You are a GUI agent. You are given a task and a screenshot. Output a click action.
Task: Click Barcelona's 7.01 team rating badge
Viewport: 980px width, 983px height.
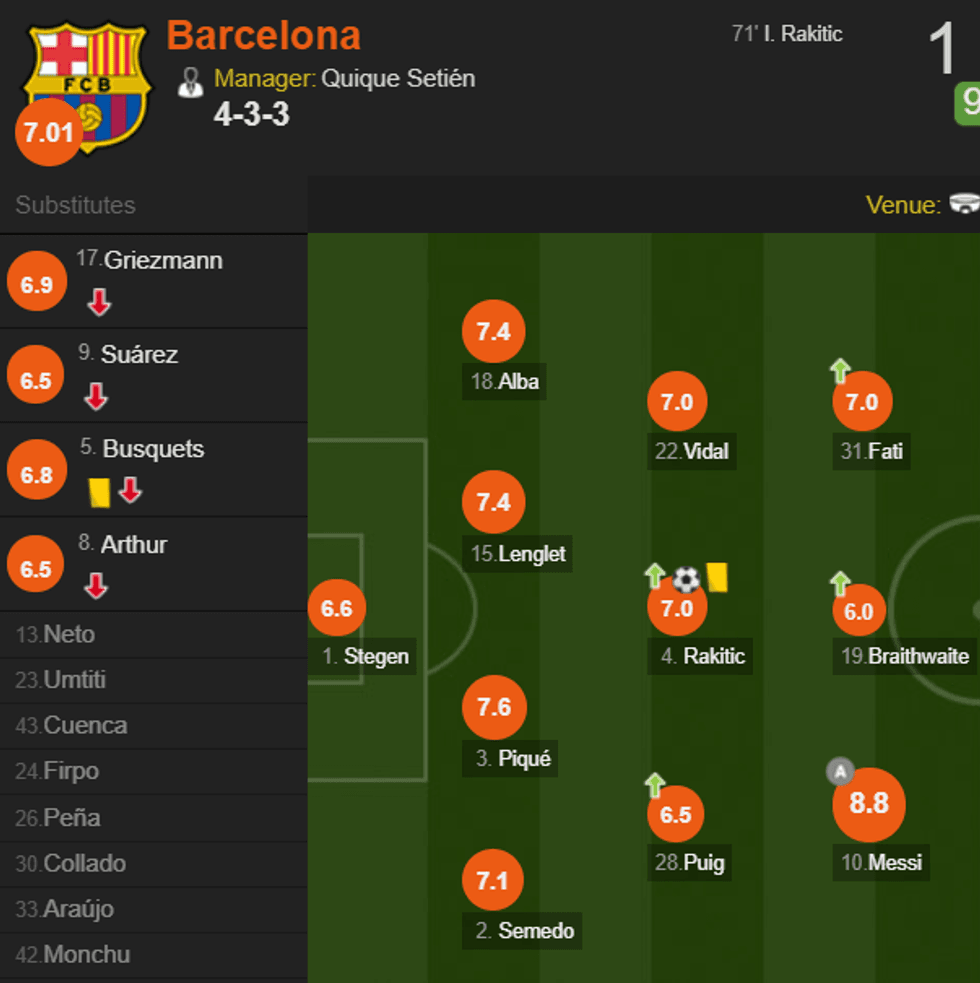pyautogui.click(x=49, y=132)
